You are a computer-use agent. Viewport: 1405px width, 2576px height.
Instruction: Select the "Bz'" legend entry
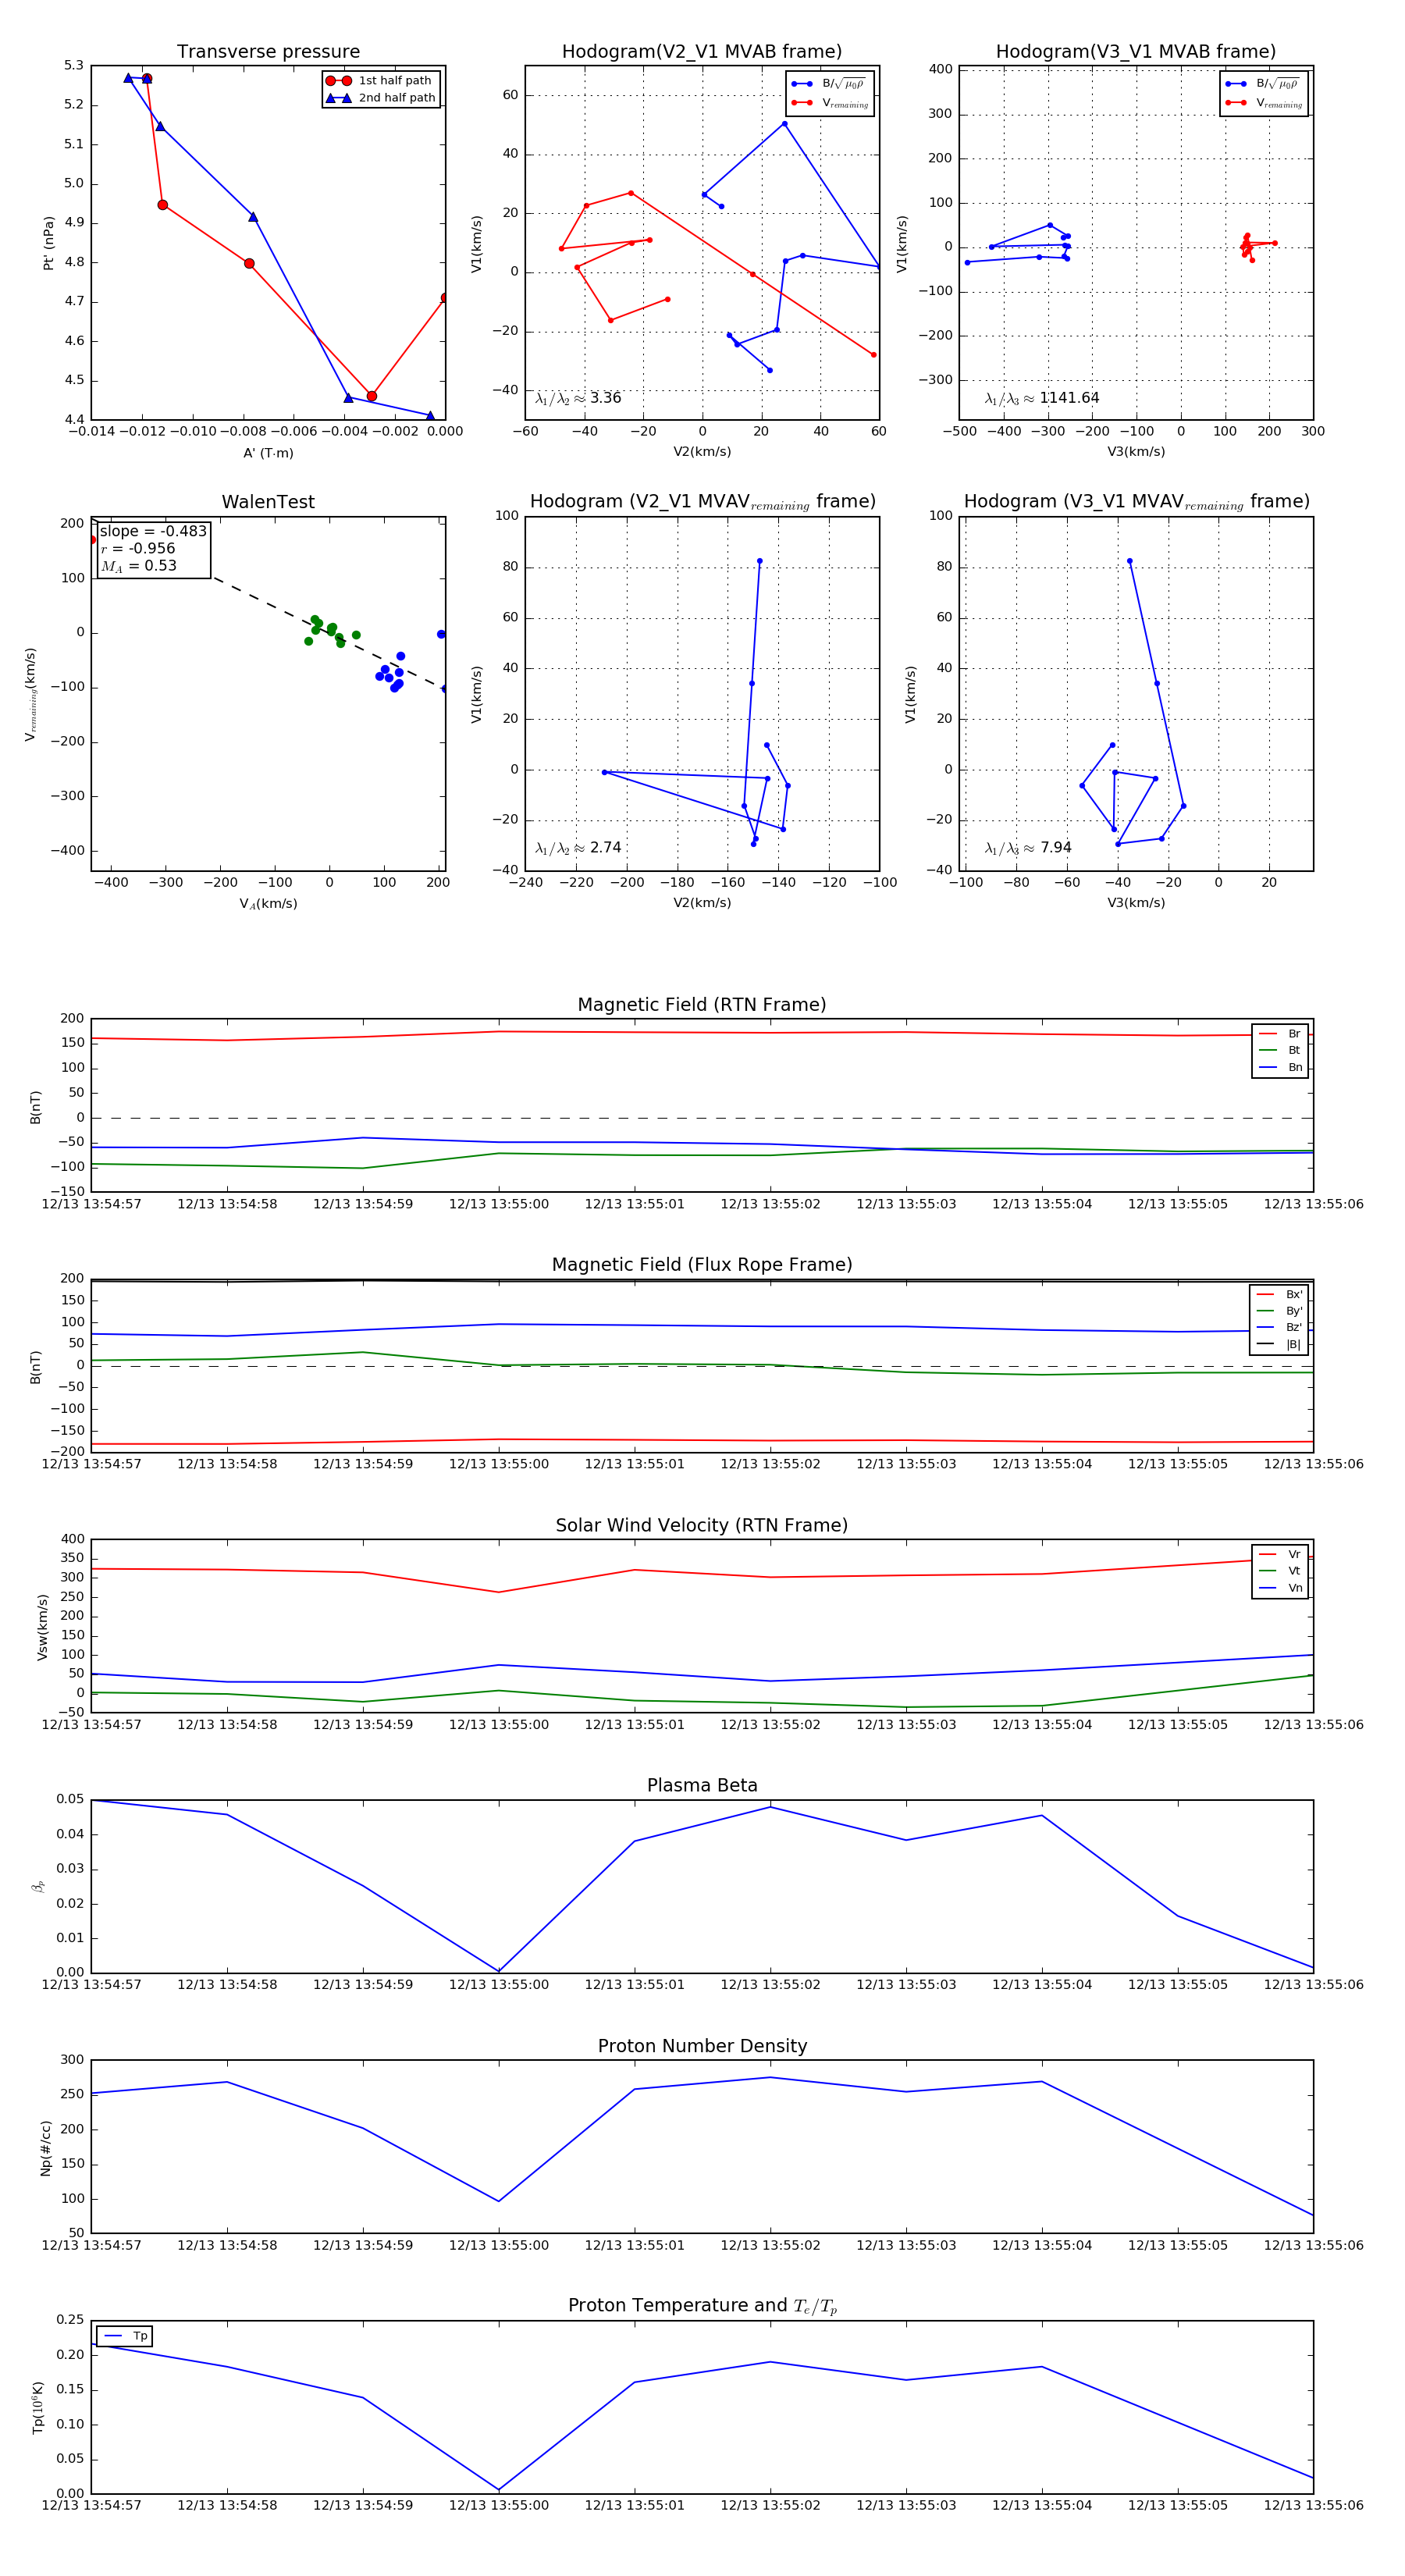point(1280,1328)
